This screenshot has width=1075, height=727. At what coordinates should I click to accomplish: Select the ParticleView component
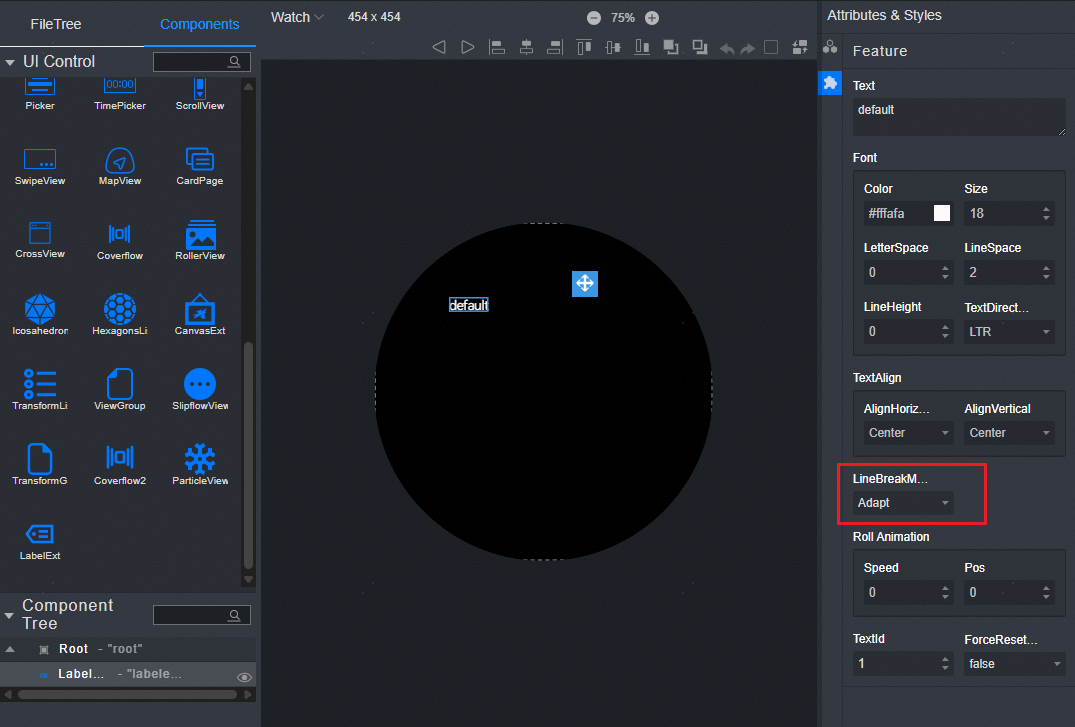tap(200, 460)
